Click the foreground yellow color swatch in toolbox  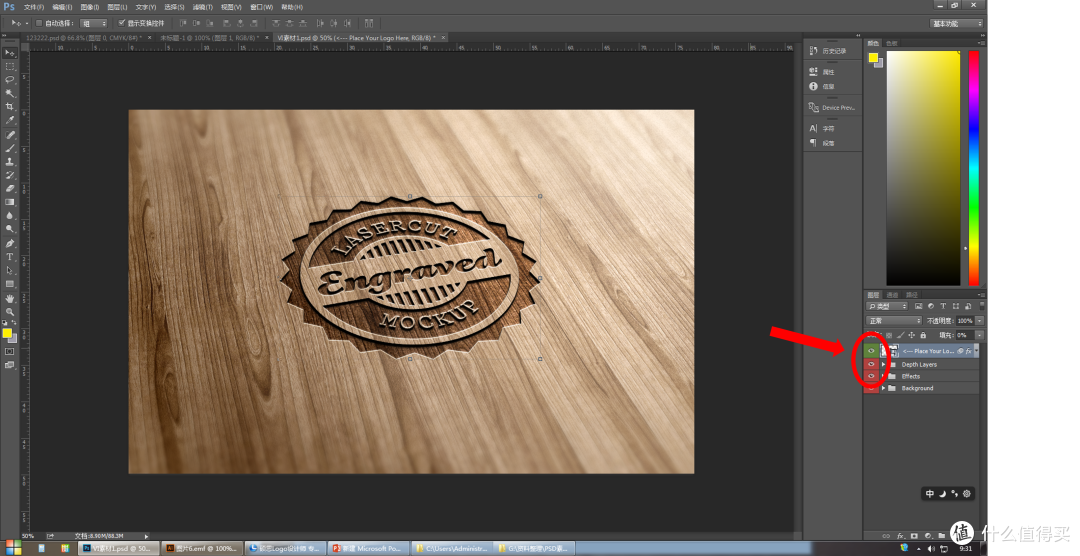coord(7,333)
